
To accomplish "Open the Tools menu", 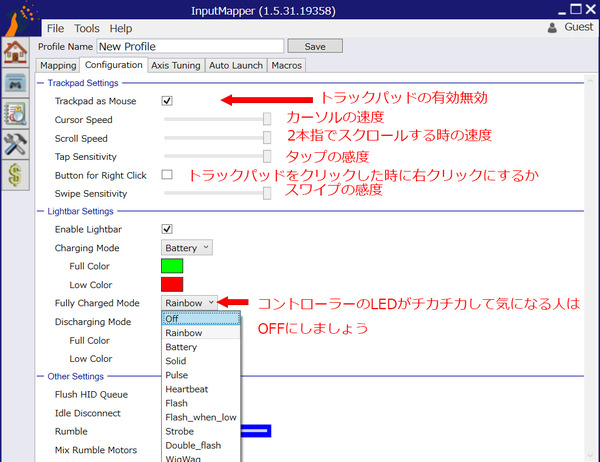I will (87, 28).
